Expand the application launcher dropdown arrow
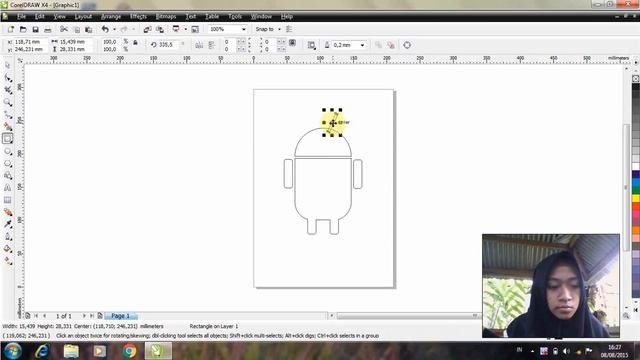 point(185,29)
